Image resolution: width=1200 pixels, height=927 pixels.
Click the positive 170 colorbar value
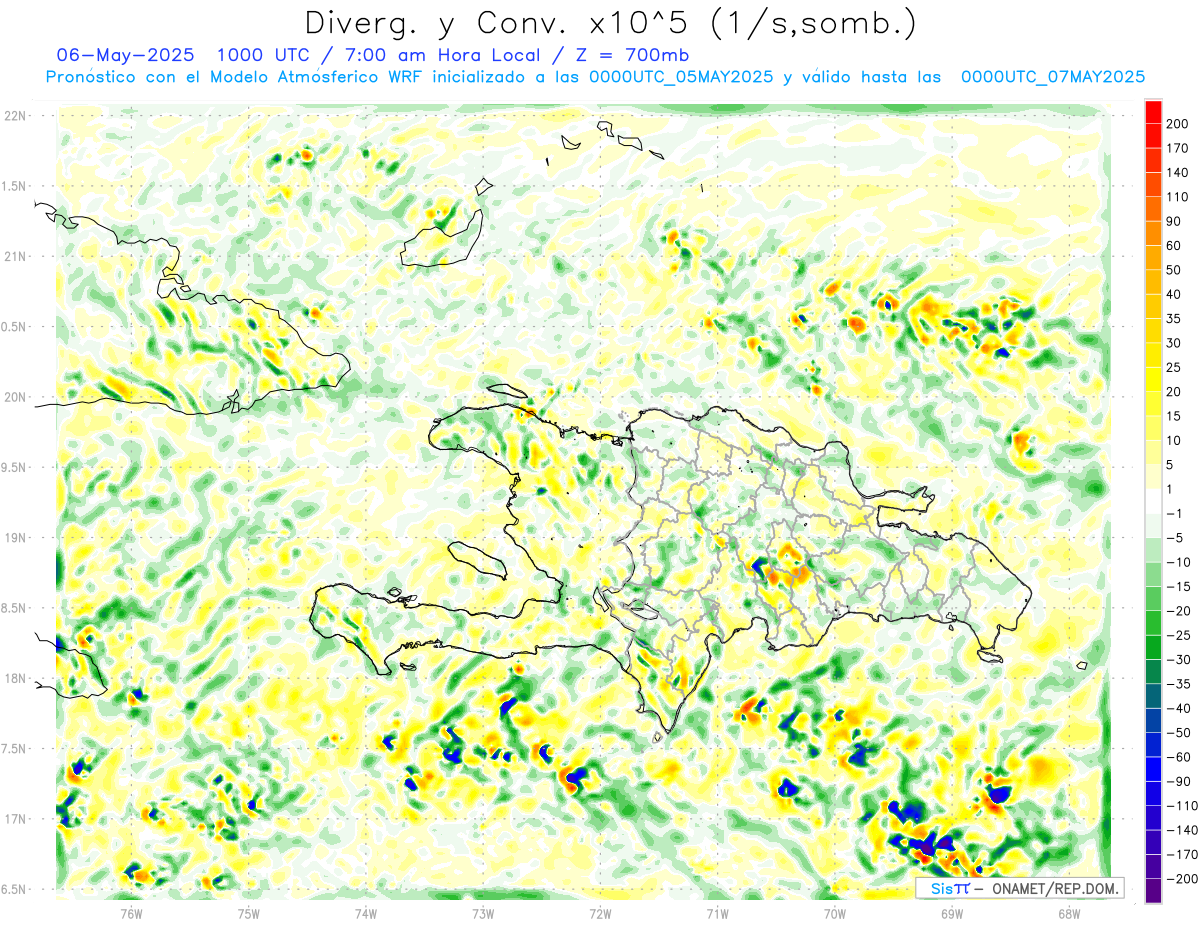1179,148
